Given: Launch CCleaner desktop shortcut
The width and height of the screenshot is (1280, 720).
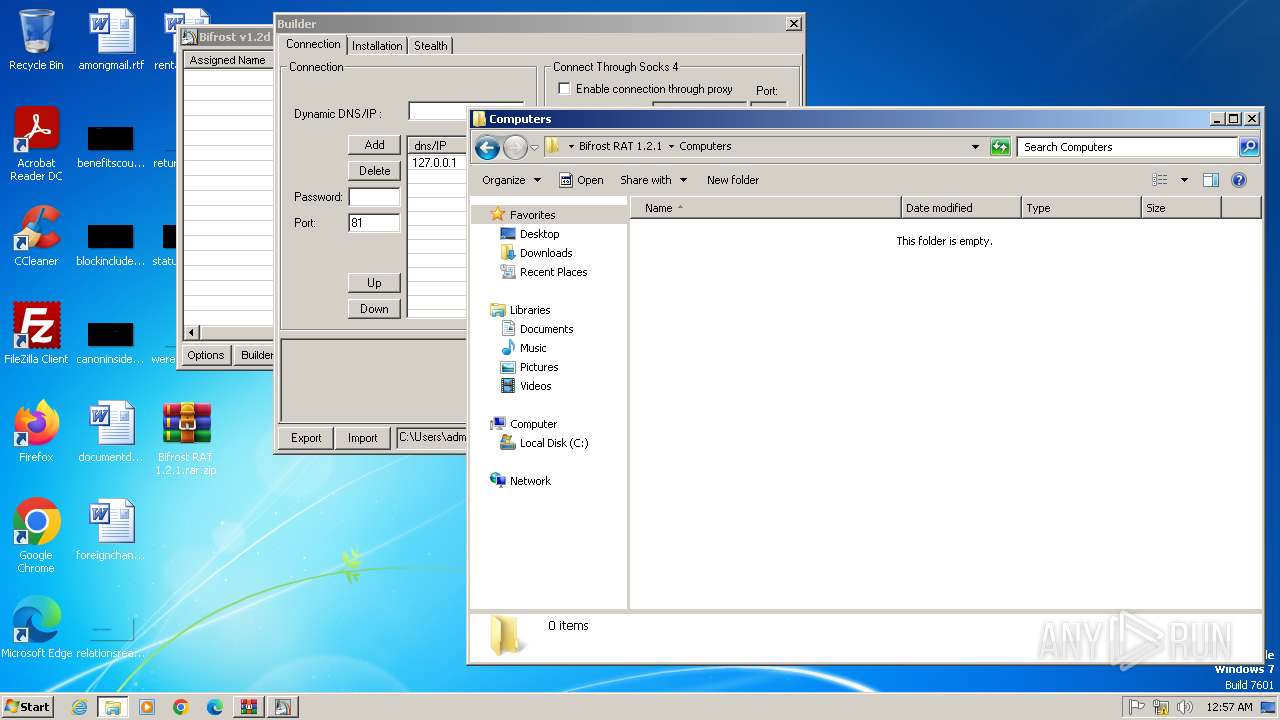Looking at the screenshot, I should coord(36,236).
